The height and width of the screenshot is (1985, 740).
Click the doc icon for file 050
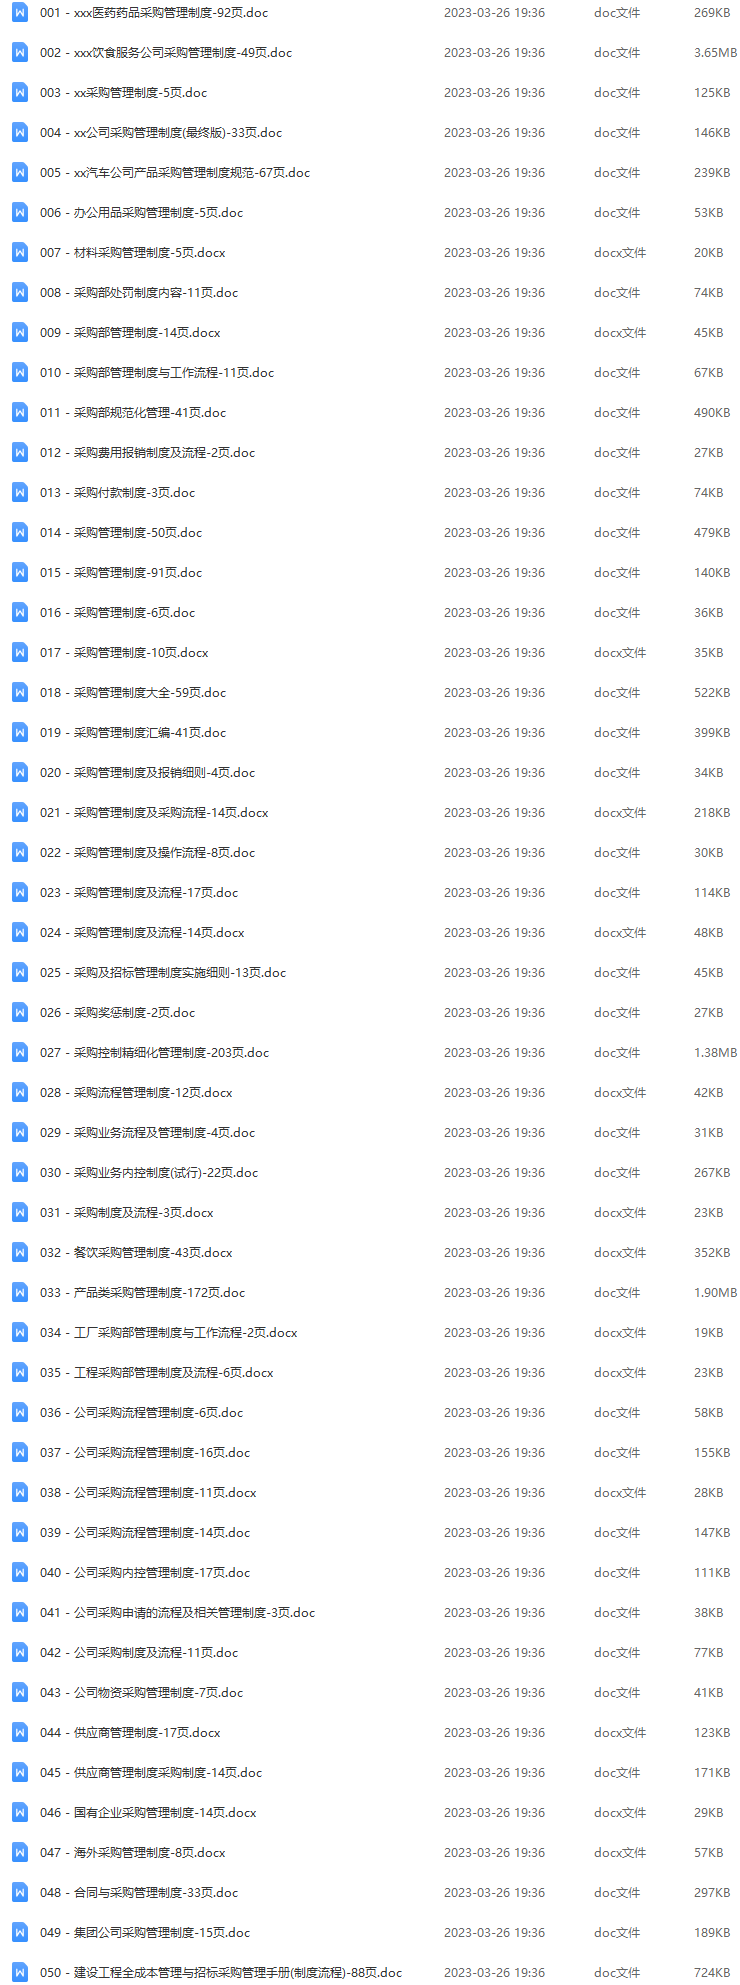(x=20, y=1973)
